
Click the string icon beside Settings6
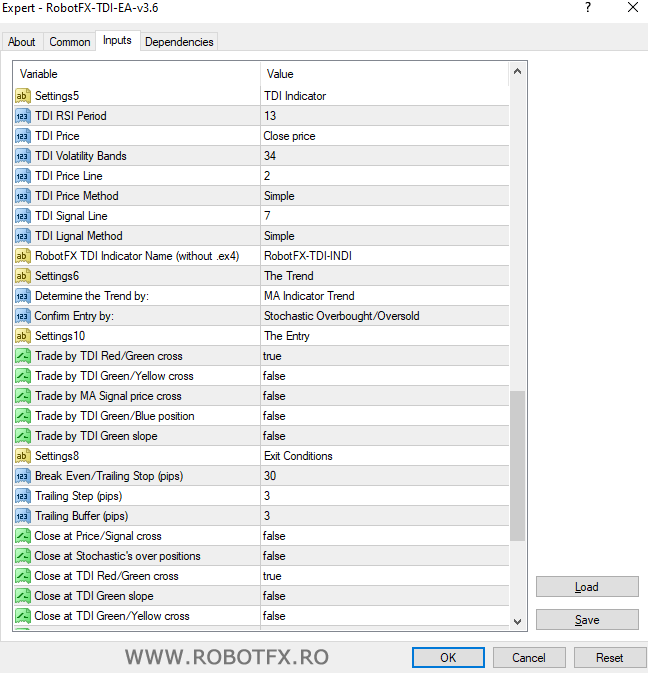coord(23,276)
